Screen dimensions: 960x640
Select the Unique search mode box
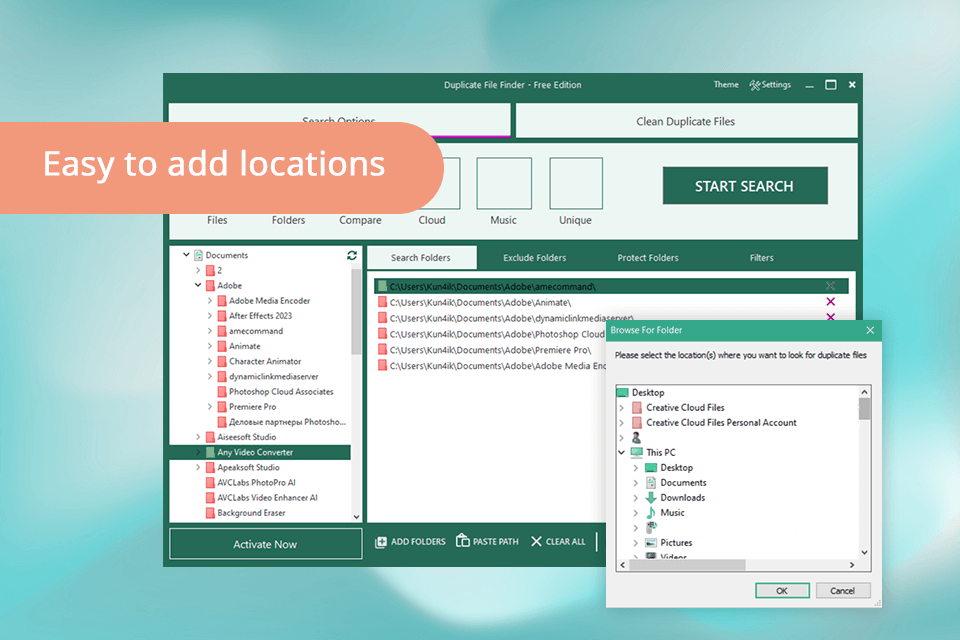[x=576, y=183]
